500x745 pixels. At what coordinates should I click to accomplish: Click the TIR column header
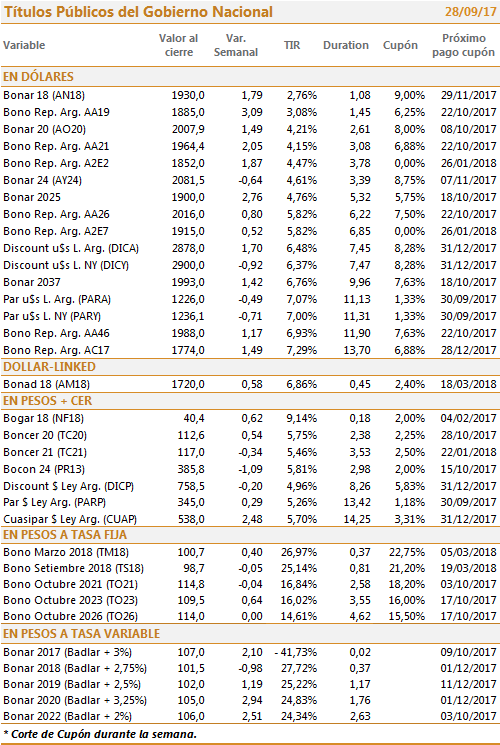[292, 45]
